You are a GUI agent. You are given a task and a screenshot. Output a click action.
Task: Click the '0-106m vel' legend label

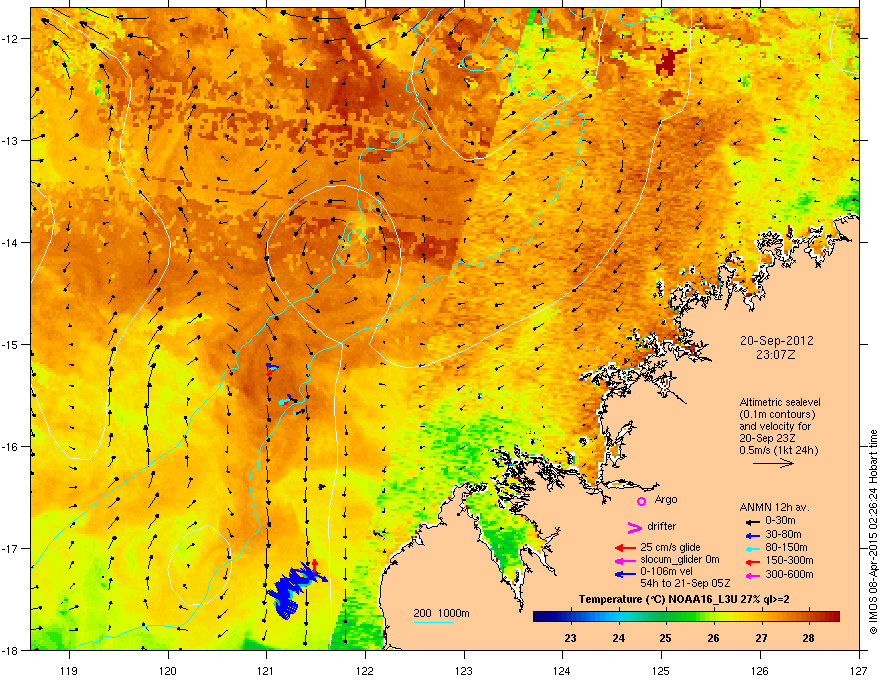(666, 572)
